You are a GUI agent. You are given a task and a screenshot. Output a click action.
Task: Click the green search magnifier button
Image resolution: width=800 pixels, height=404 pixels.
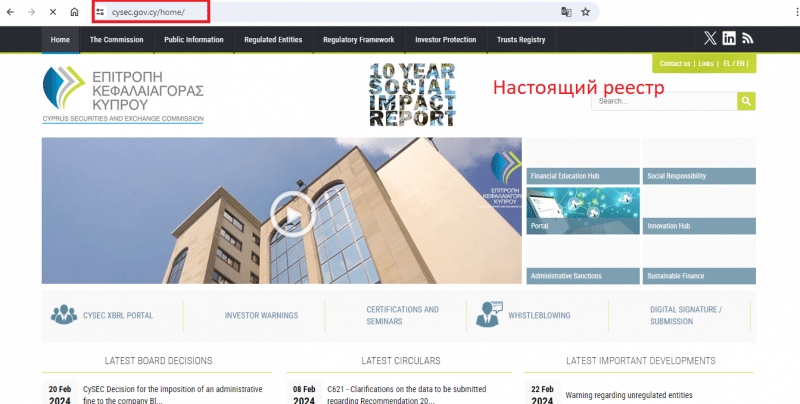click(x=746, y=101)
